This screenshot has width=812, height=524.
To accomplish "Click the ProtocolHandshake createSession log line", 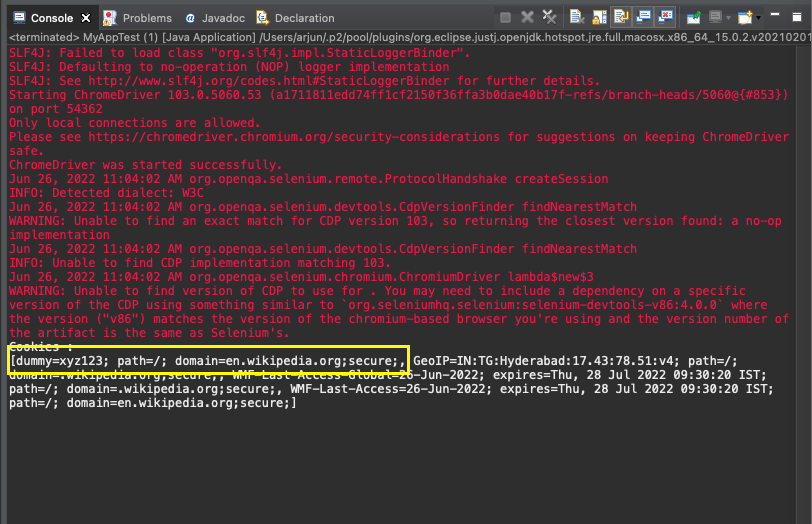I will pos(308,179).
